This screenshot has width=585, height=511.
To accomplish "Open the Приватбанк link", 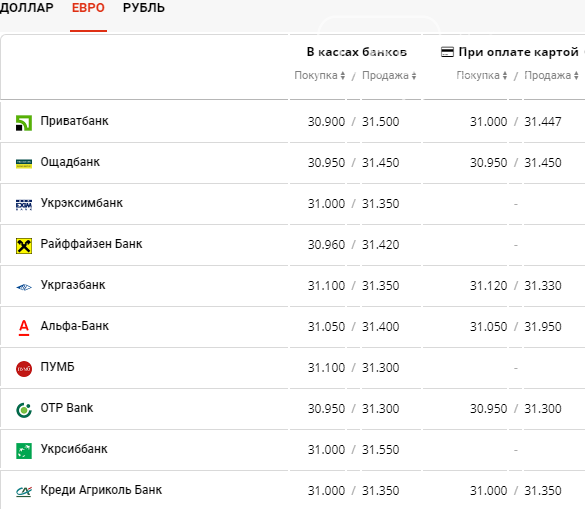I will point(74,121).
